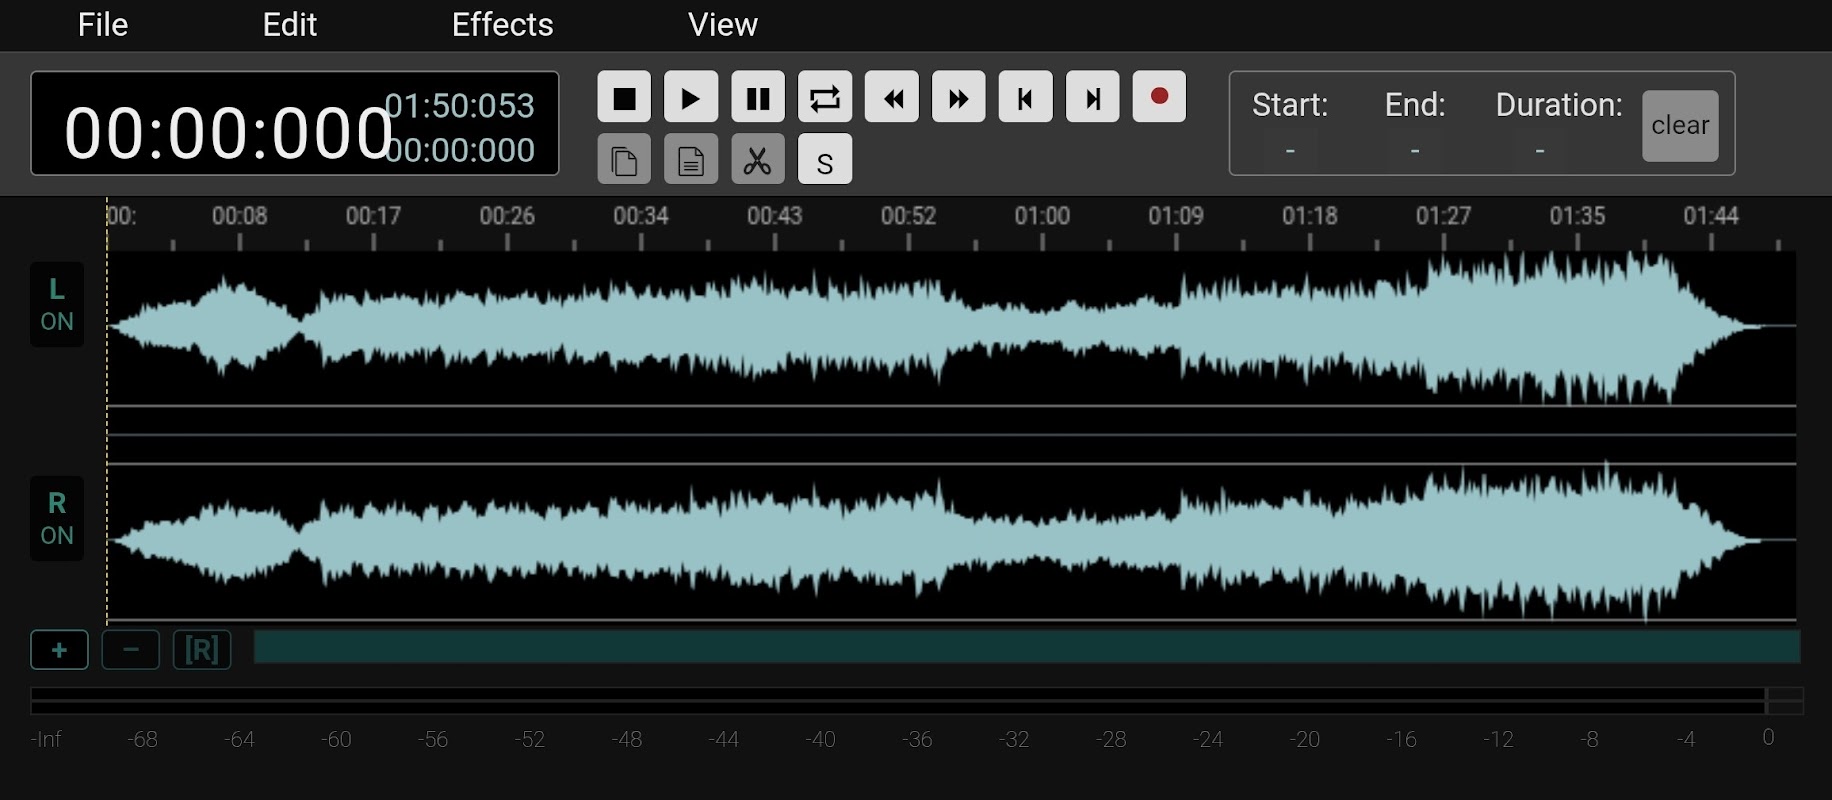This screenshot has width=1832, height=800.
Task: Zoom in with the plus button
Action: [59, 650]
